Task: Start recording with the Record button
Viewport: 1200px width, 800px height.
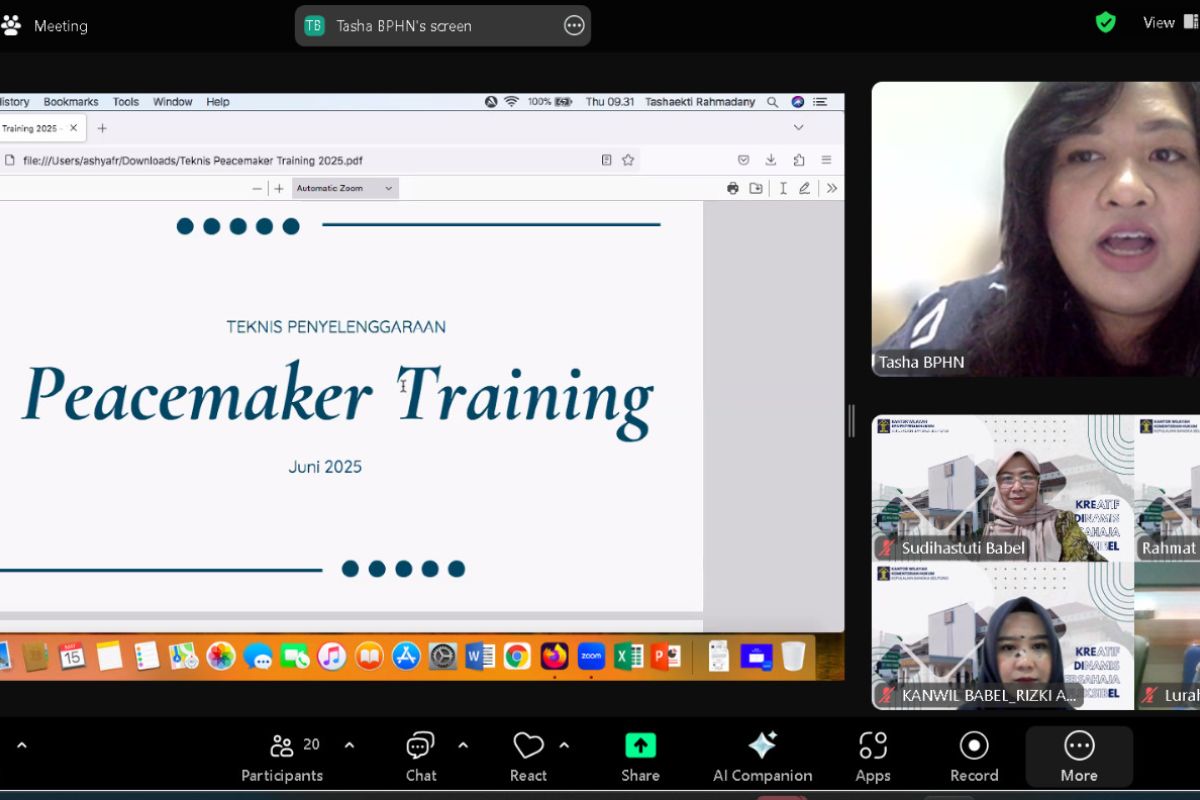Action: (x=973, y=757)
